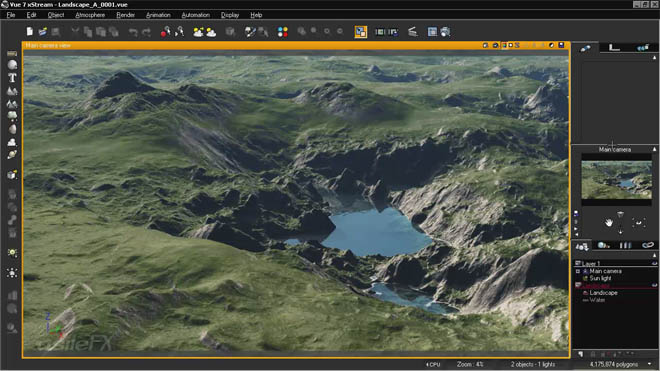Click the Zoom: 4% status entry
660x371 pixels.
point(470,364)
